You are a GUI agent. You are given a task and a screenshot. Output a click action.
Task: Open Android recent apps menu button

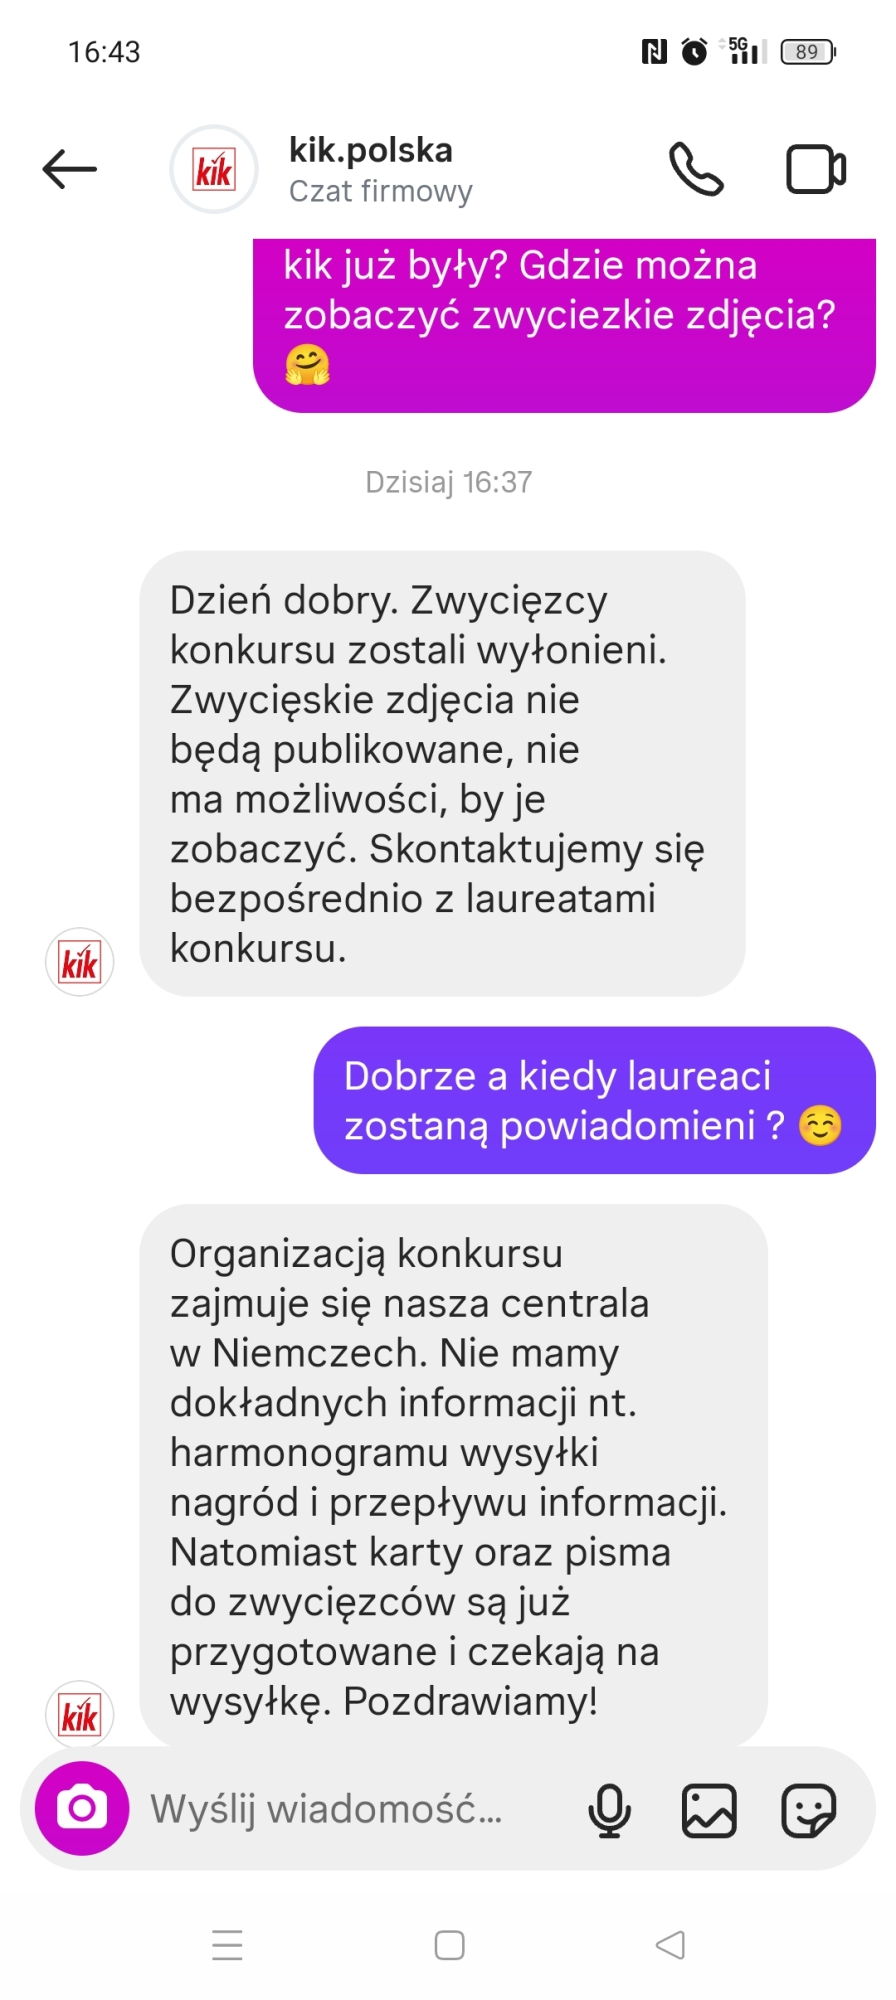(x=228, y=1945)
